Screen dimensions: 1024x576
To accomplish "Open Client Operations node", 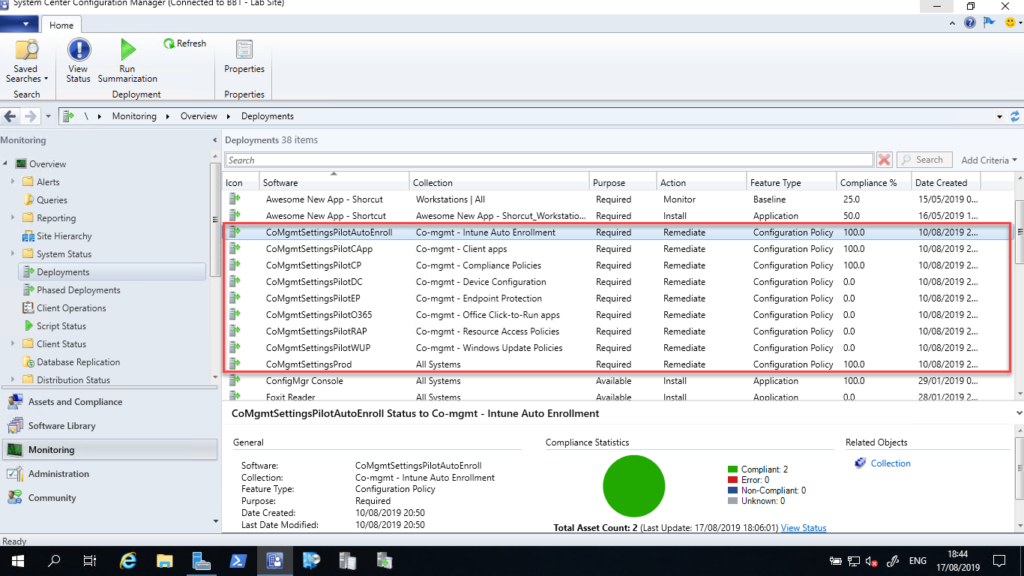I will pyautogui.click(x=71, y=308).
